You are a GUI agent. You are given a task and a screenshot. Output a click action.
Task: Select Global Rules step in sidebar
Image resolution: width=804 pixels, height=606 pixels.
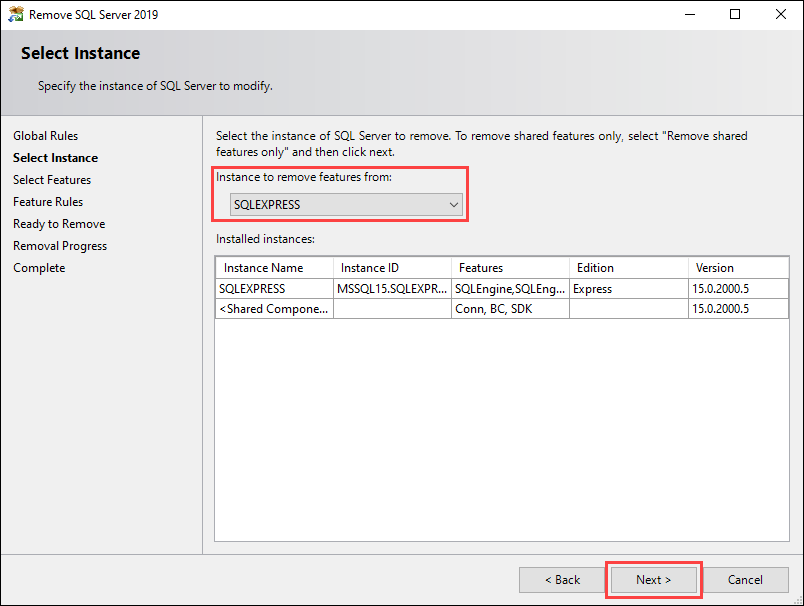click(46, 136)
